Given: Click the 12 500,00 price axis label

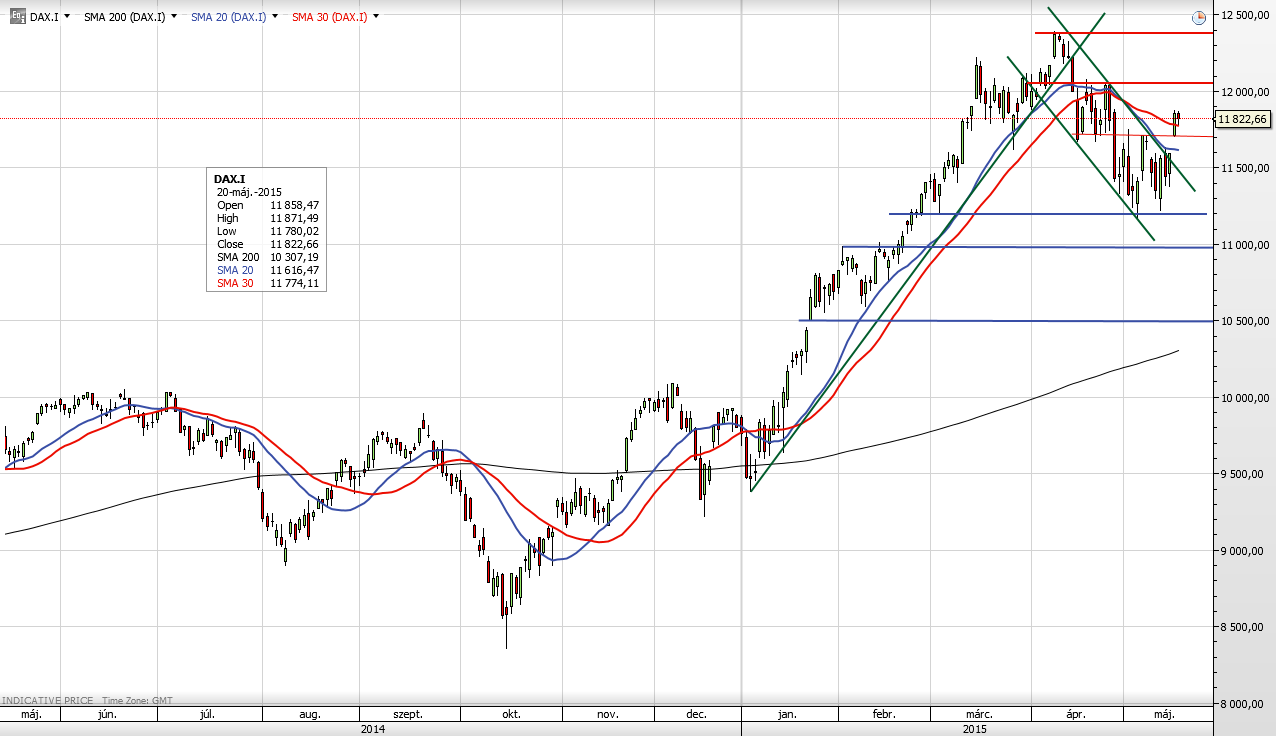Looking at the screenshot, I should click(1246, 15).
